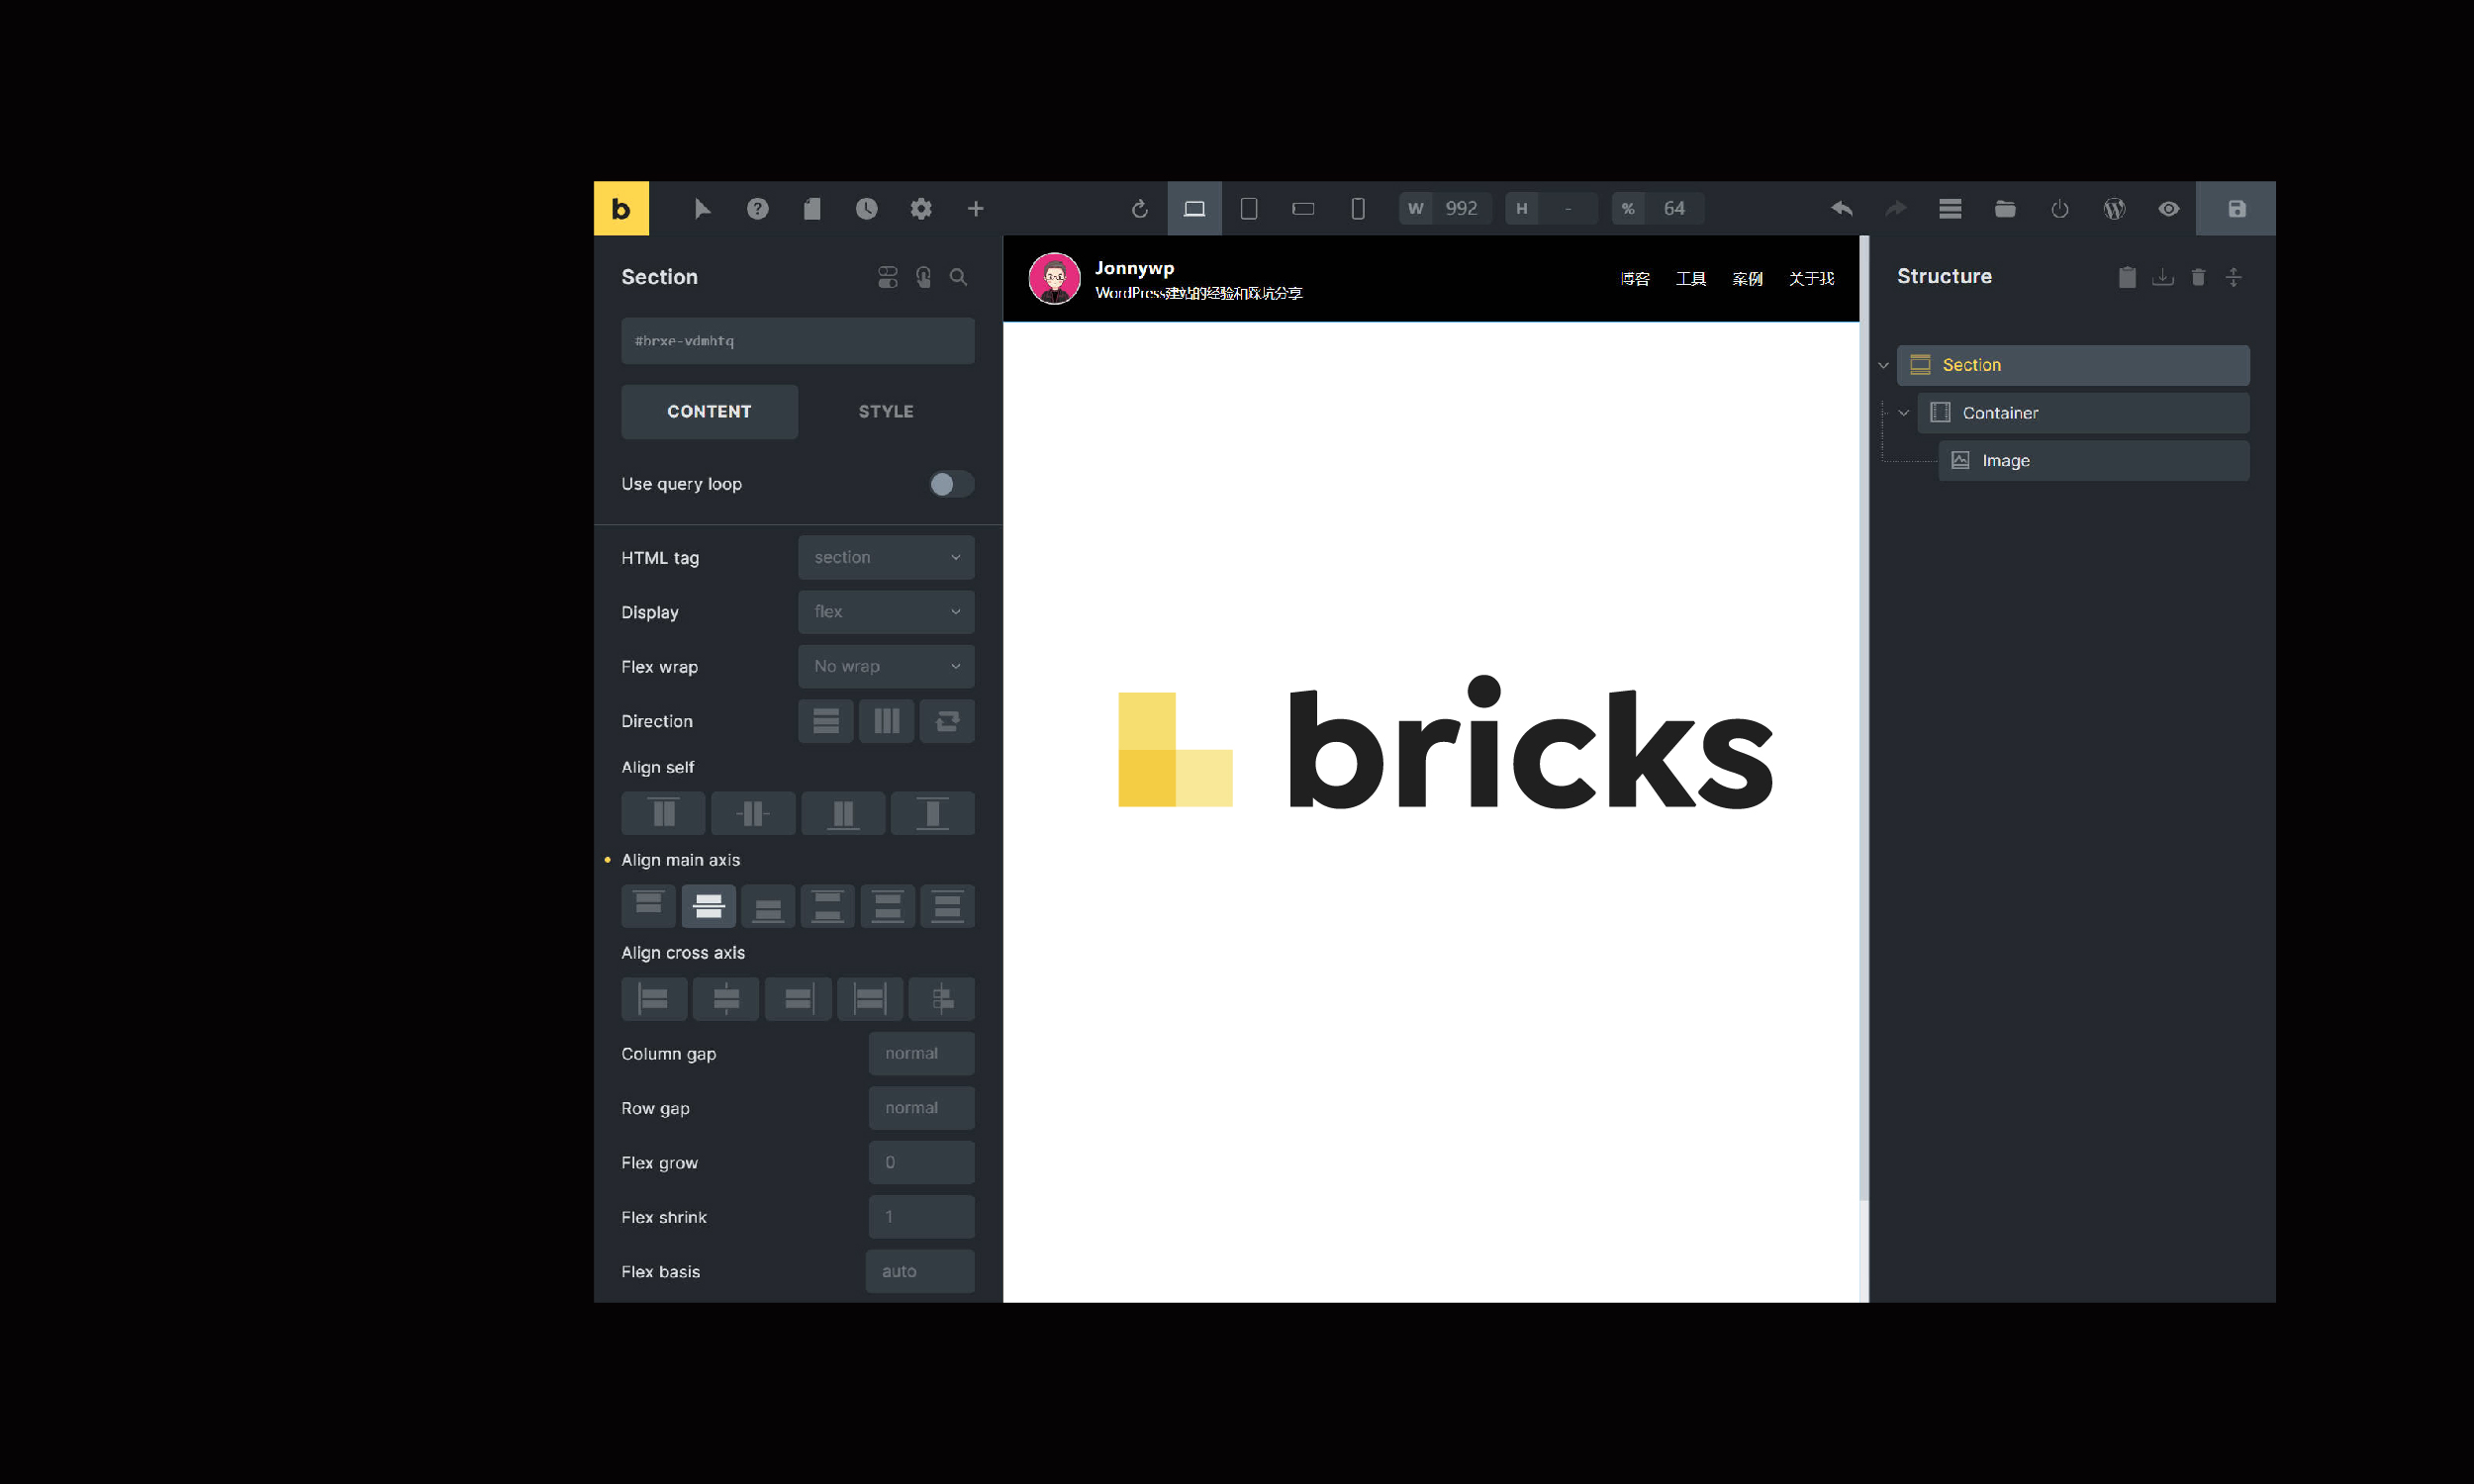The width and height of the screenshot is (2474, 1484).
Task: Toggle the Use query loop switch
Action: click(x=950, y=484)
